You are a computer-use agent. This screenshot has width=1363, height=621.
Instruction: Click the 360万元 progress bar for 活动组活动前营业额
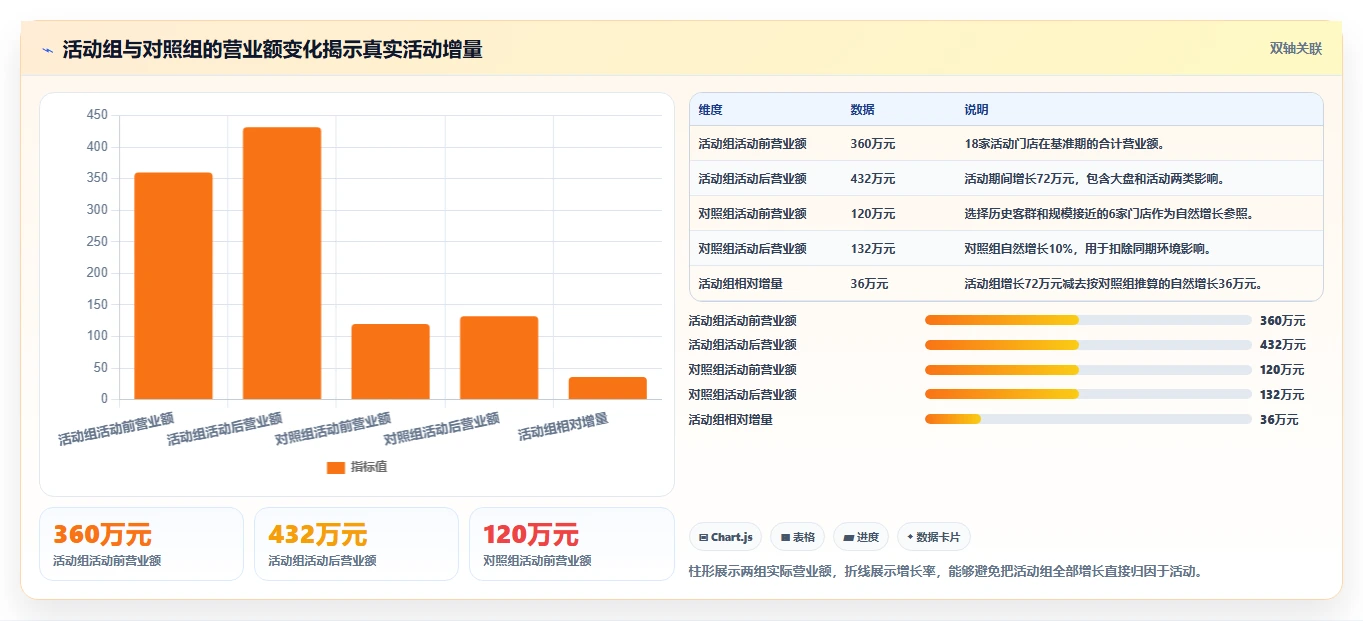(1088, 320)
